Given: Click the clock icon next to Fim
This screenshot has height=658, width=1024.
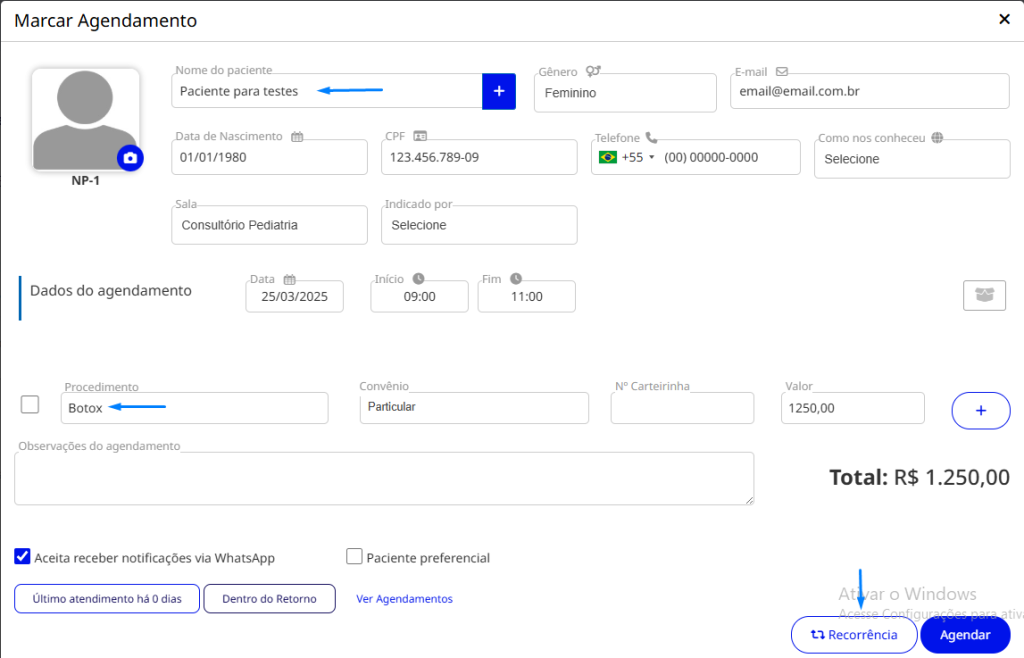Looking at the screenshot, I should (516, 279).
